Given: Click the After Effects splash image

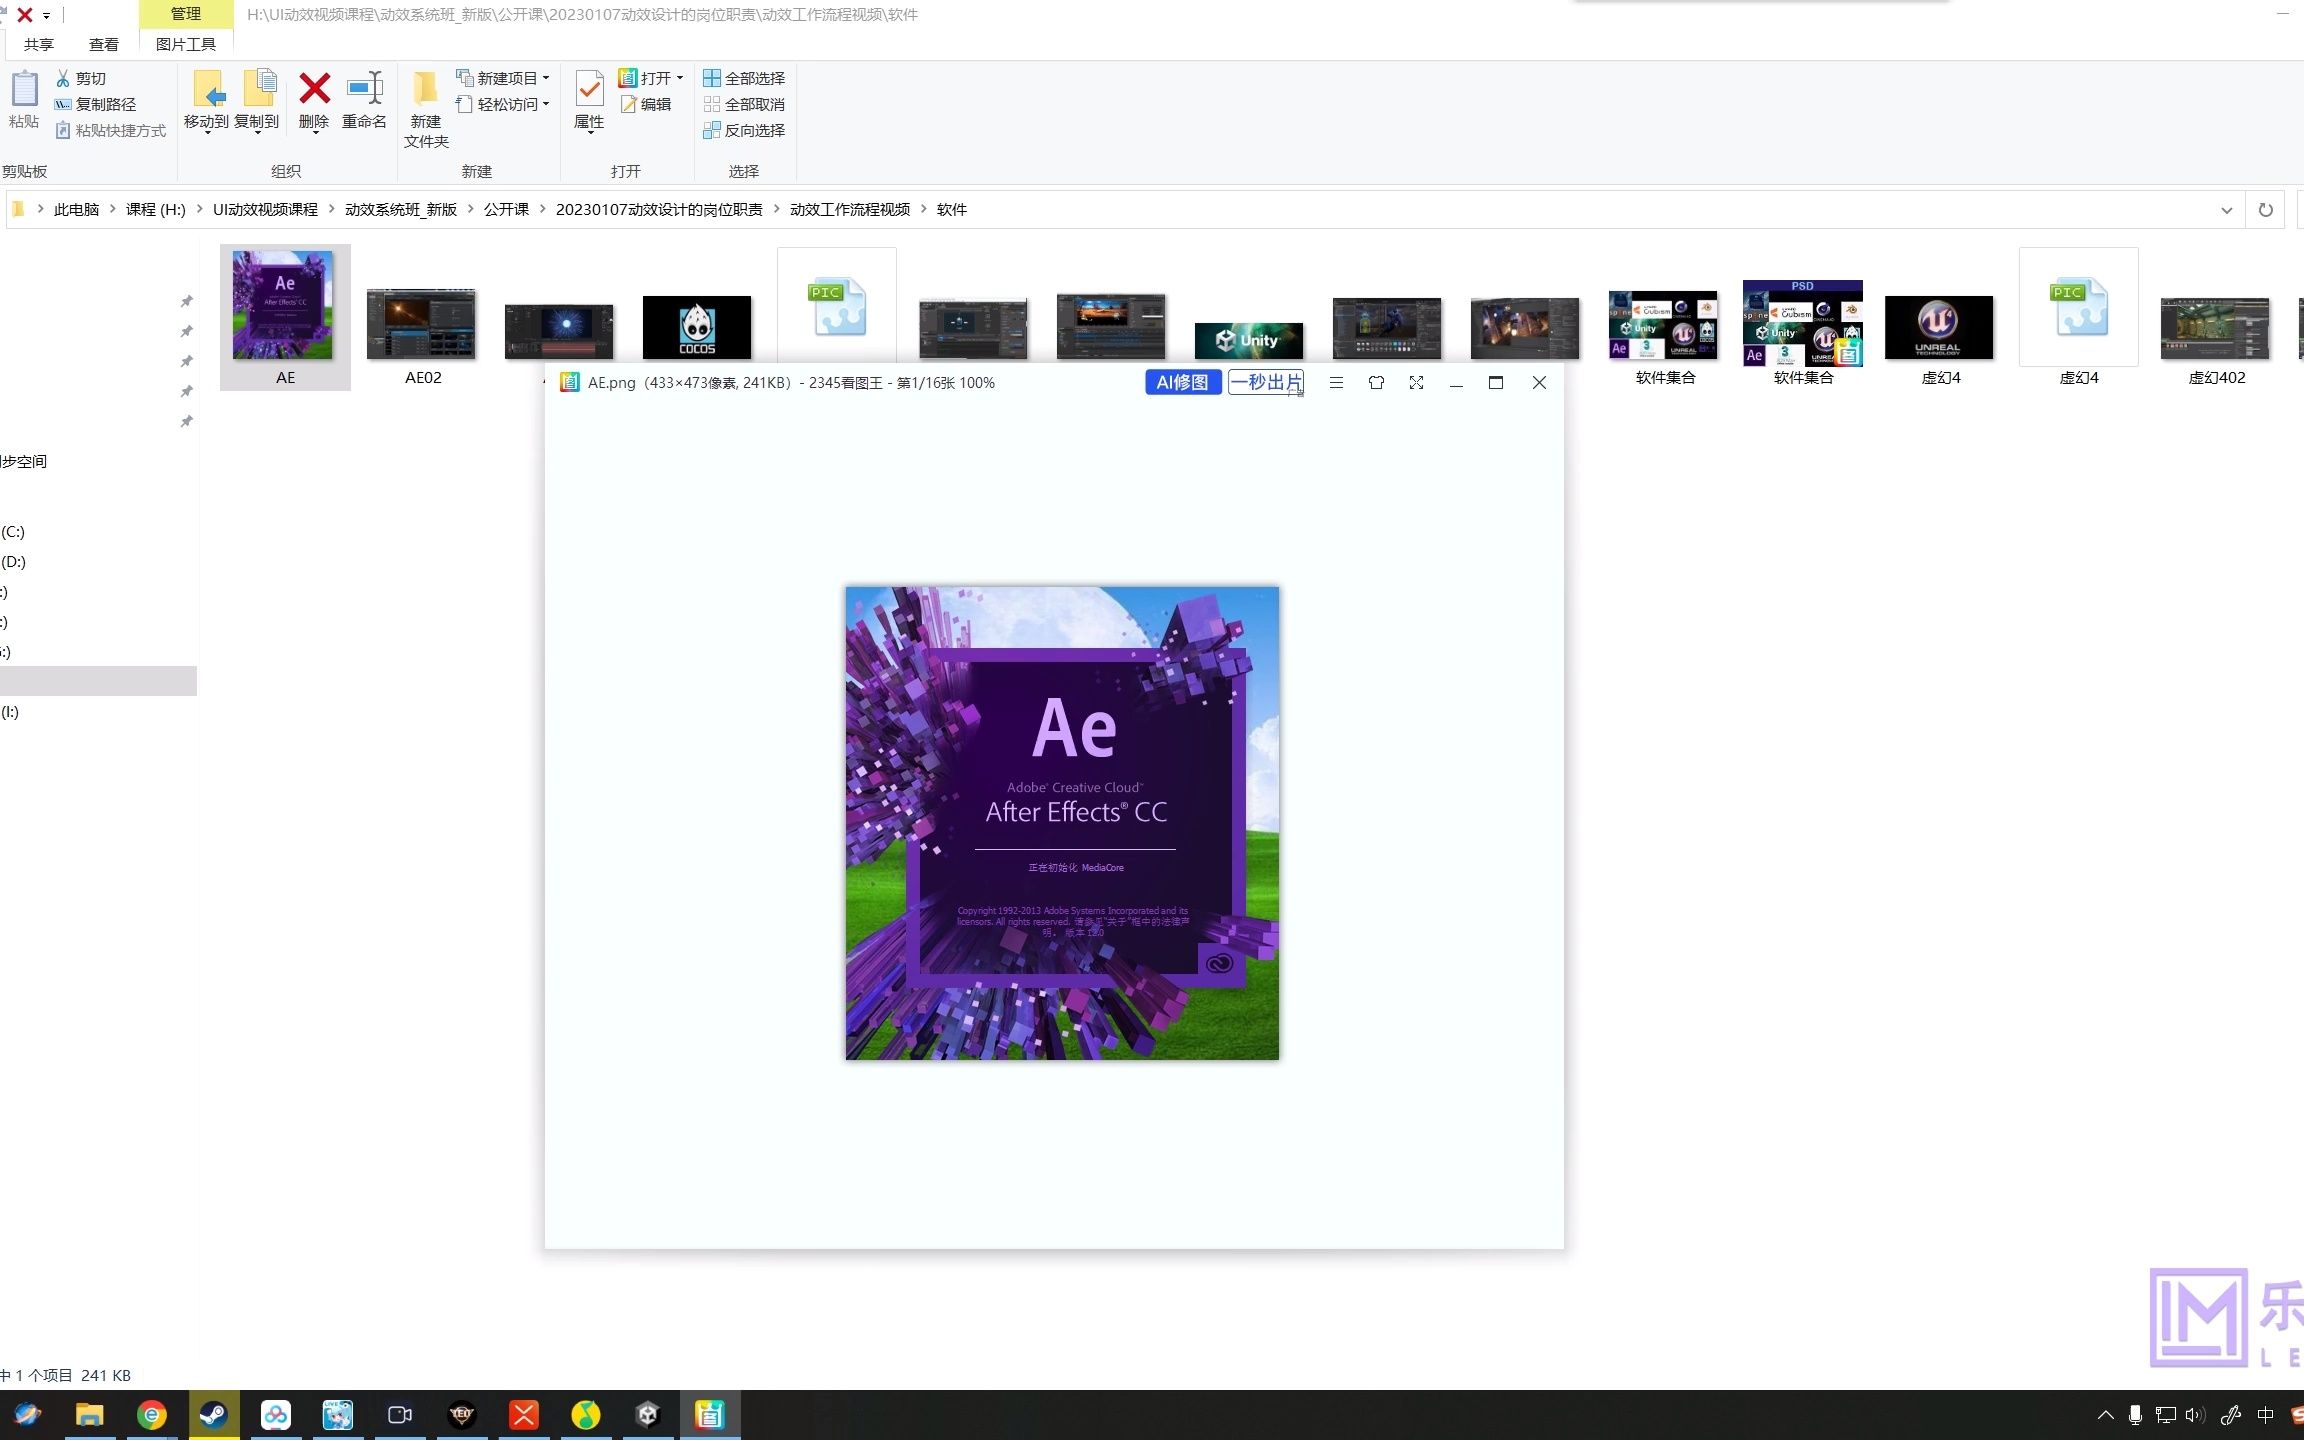Looking at the screenshot, I should [x=1062, y=823].
